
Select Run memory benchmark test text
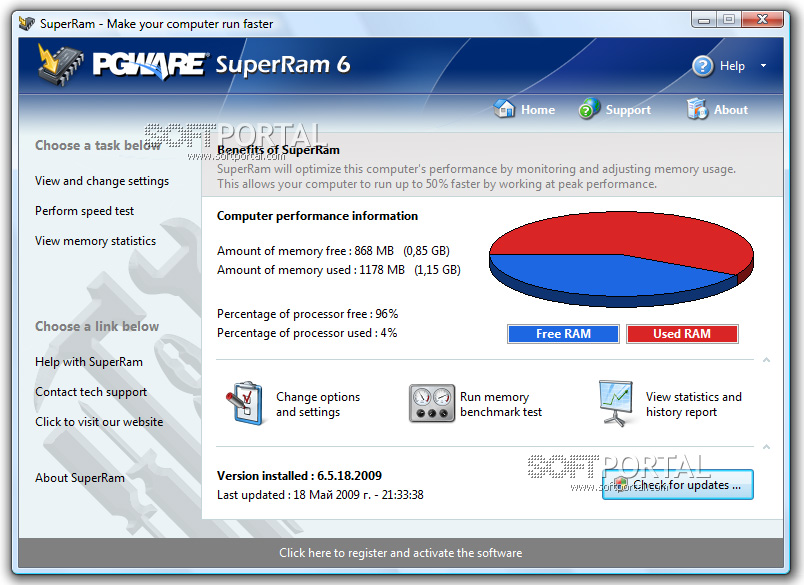[501, 404]
